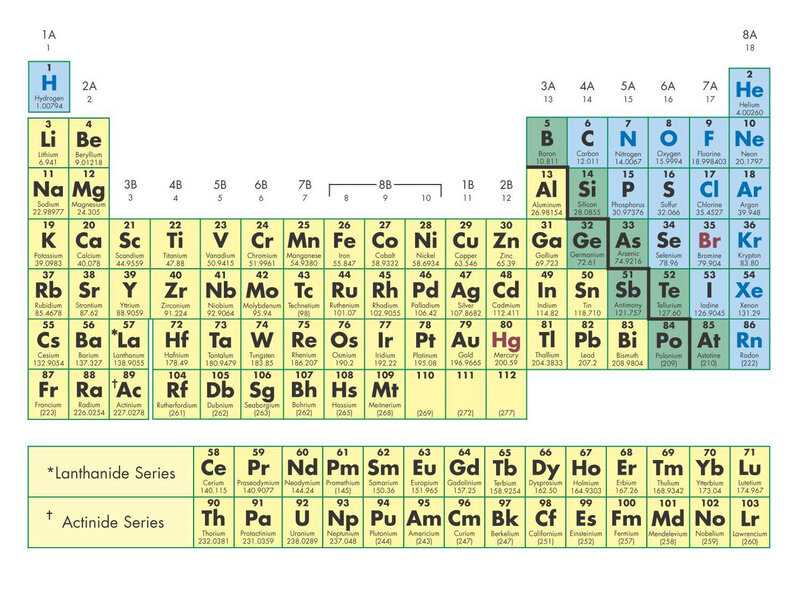Click the Uranium (U) element
Image resolution: width=800 pixels, height=600 pixels.
tap(302, 522)
